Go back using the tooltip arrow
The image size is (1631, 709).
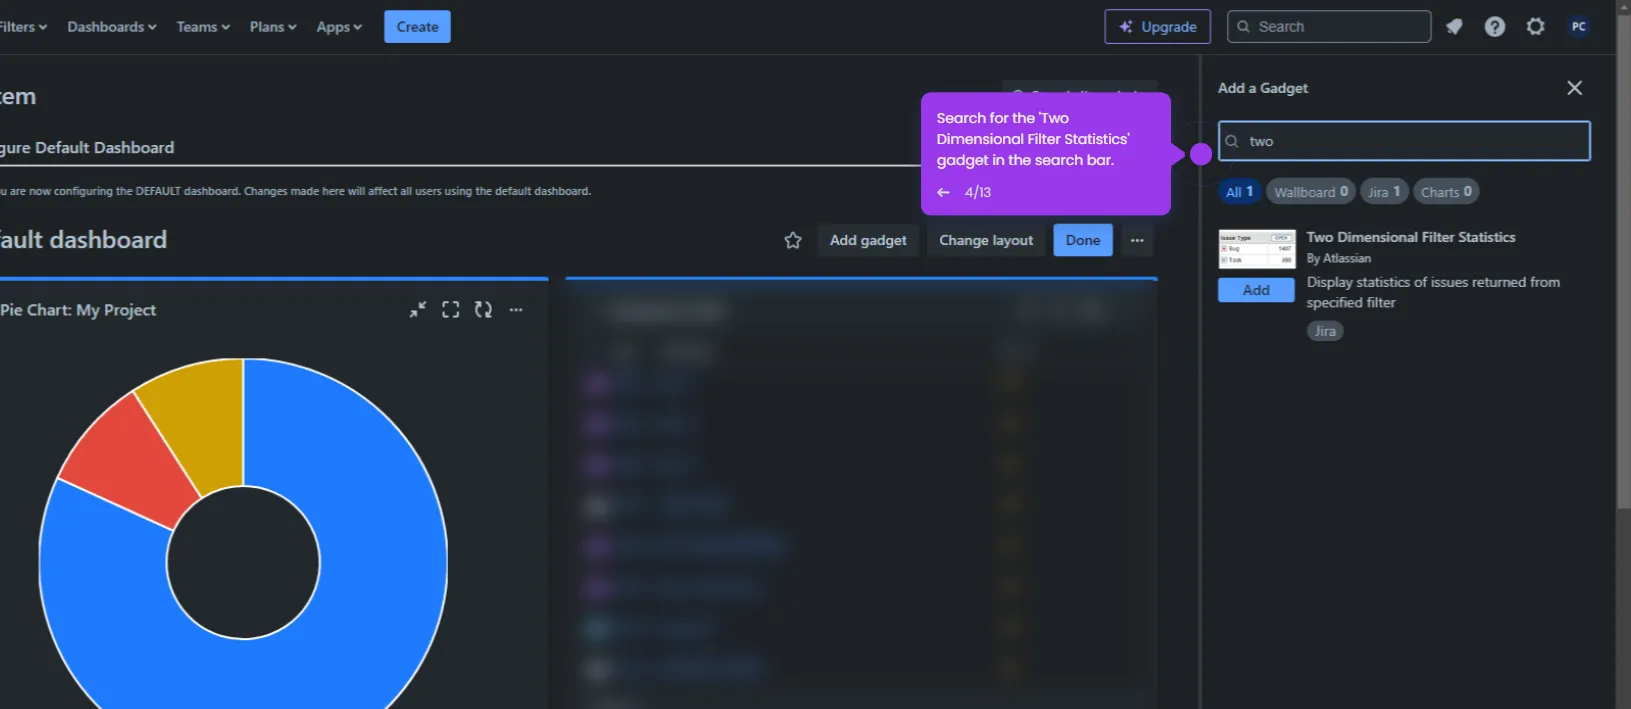(x=943, y=192)
